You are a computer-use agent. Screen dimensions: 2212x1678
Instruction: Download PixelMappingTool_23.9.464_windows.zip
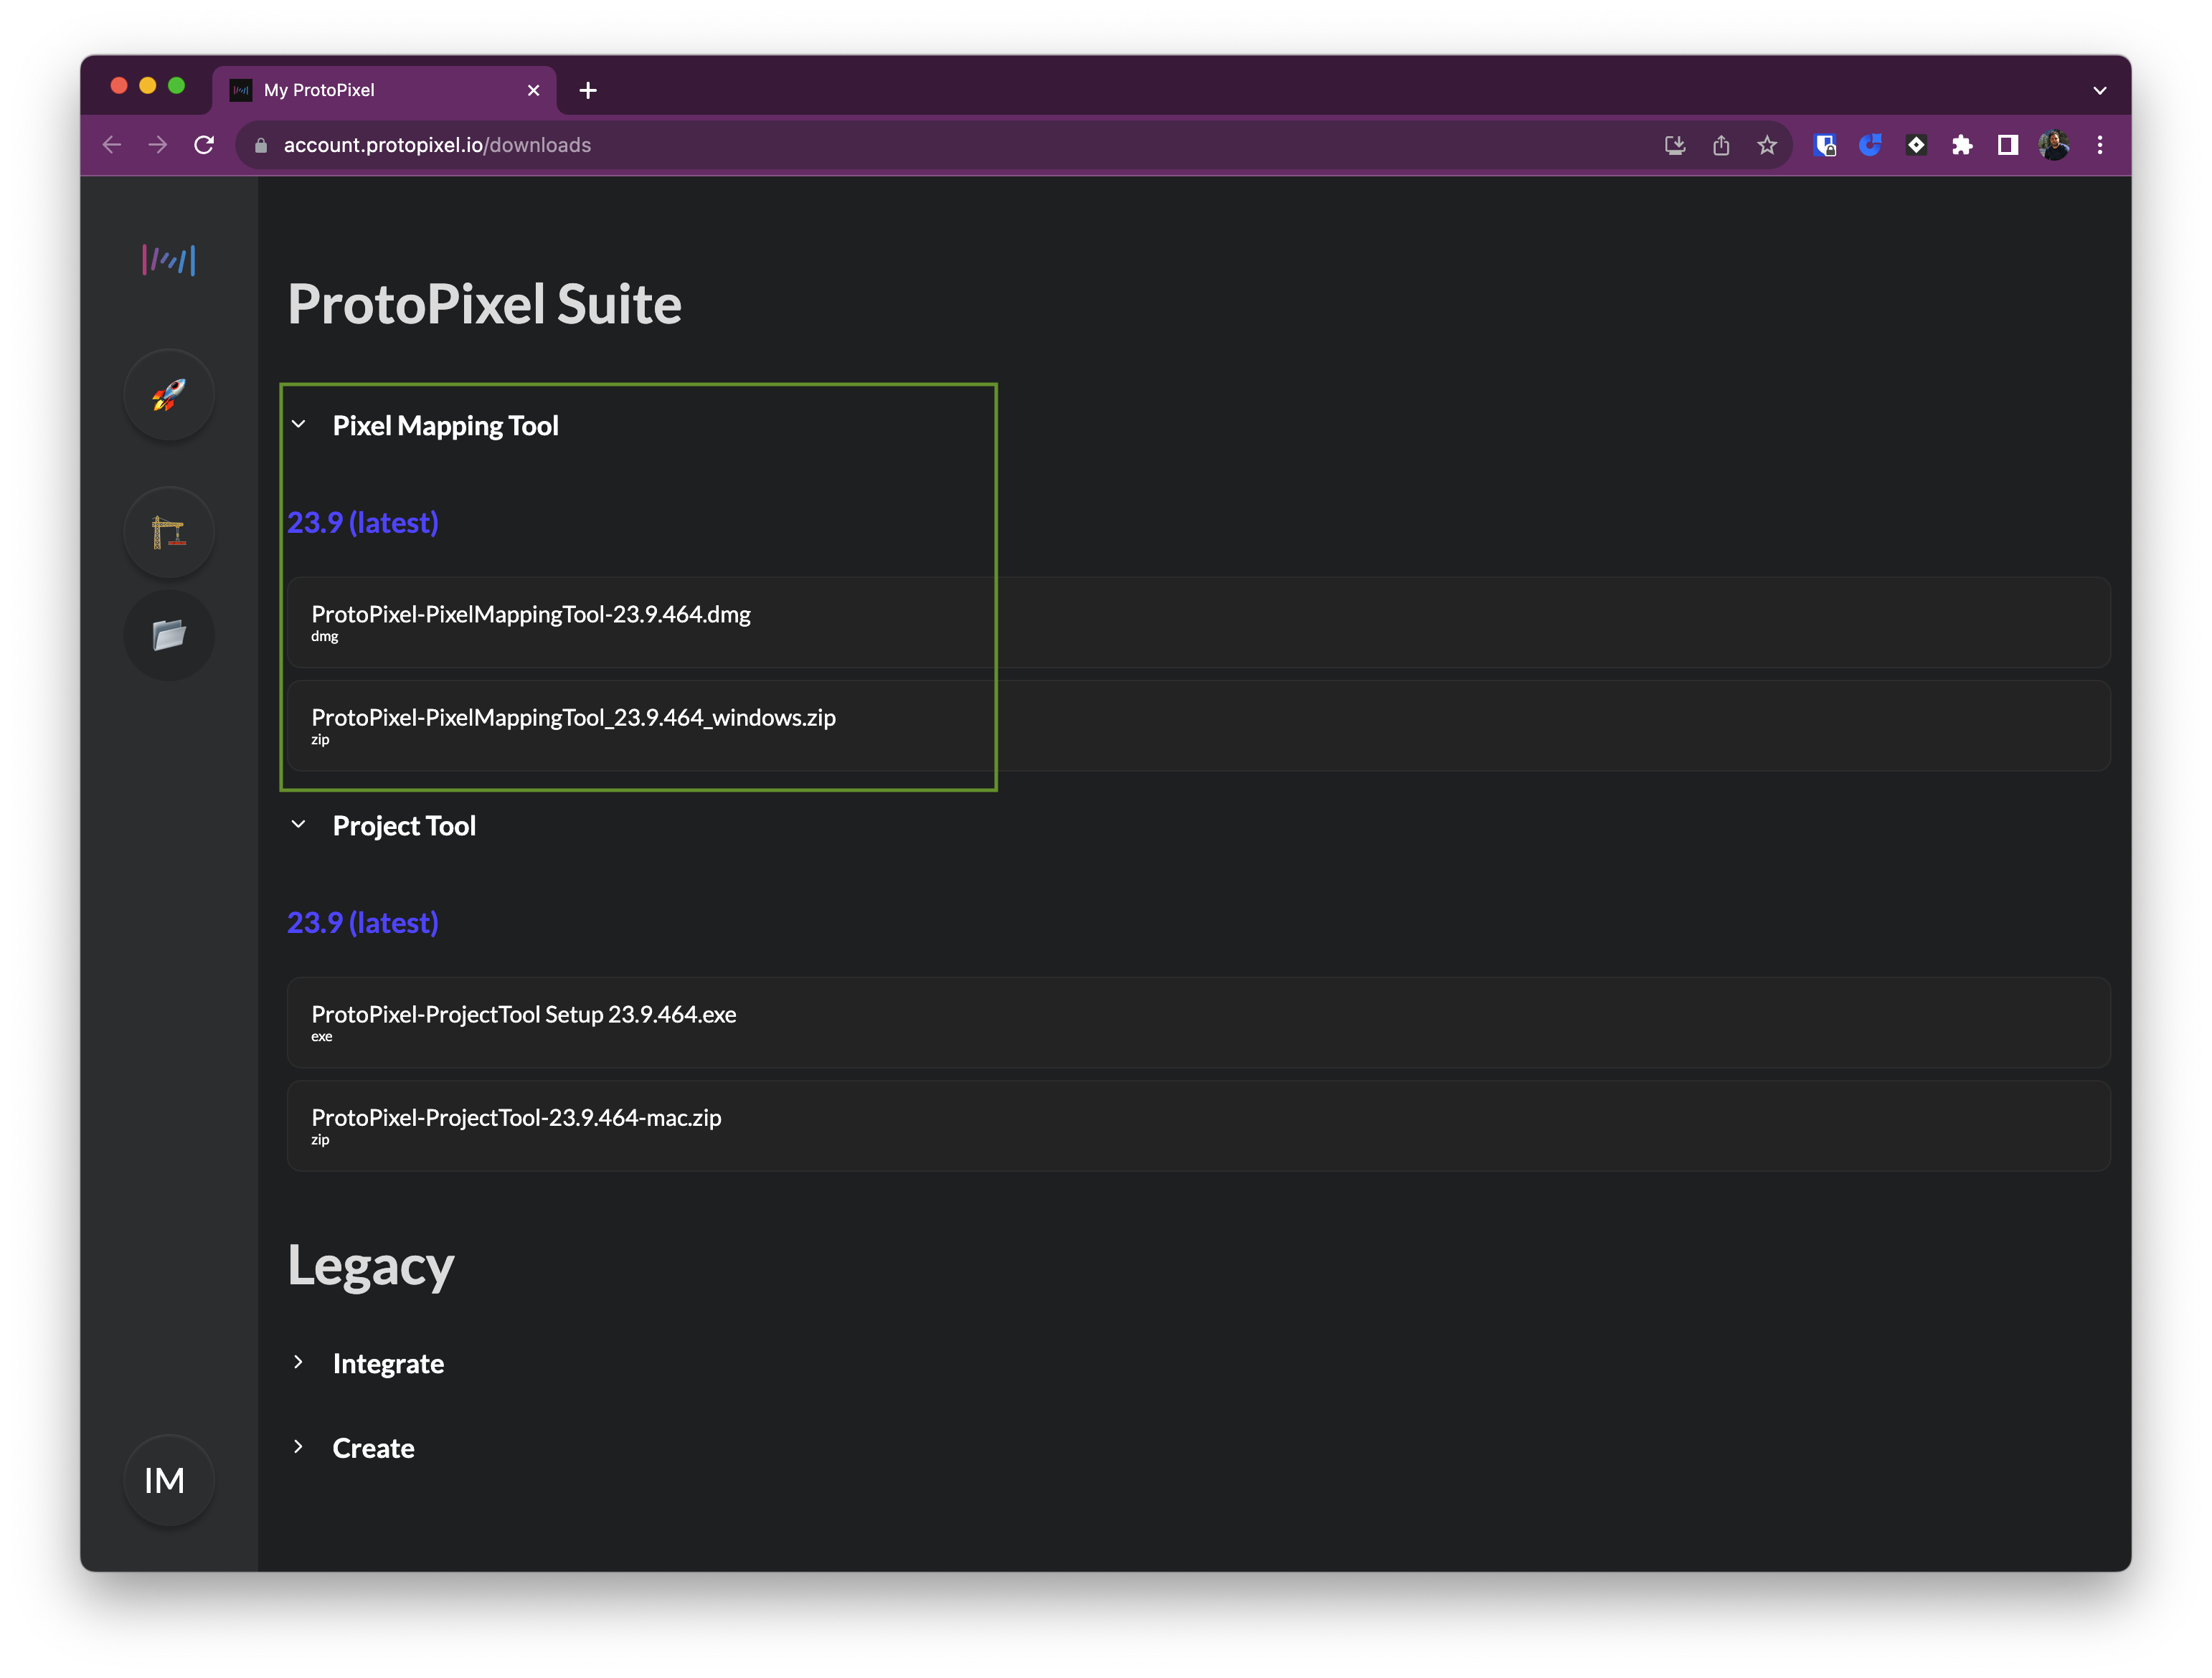(x=1198, y=726)
